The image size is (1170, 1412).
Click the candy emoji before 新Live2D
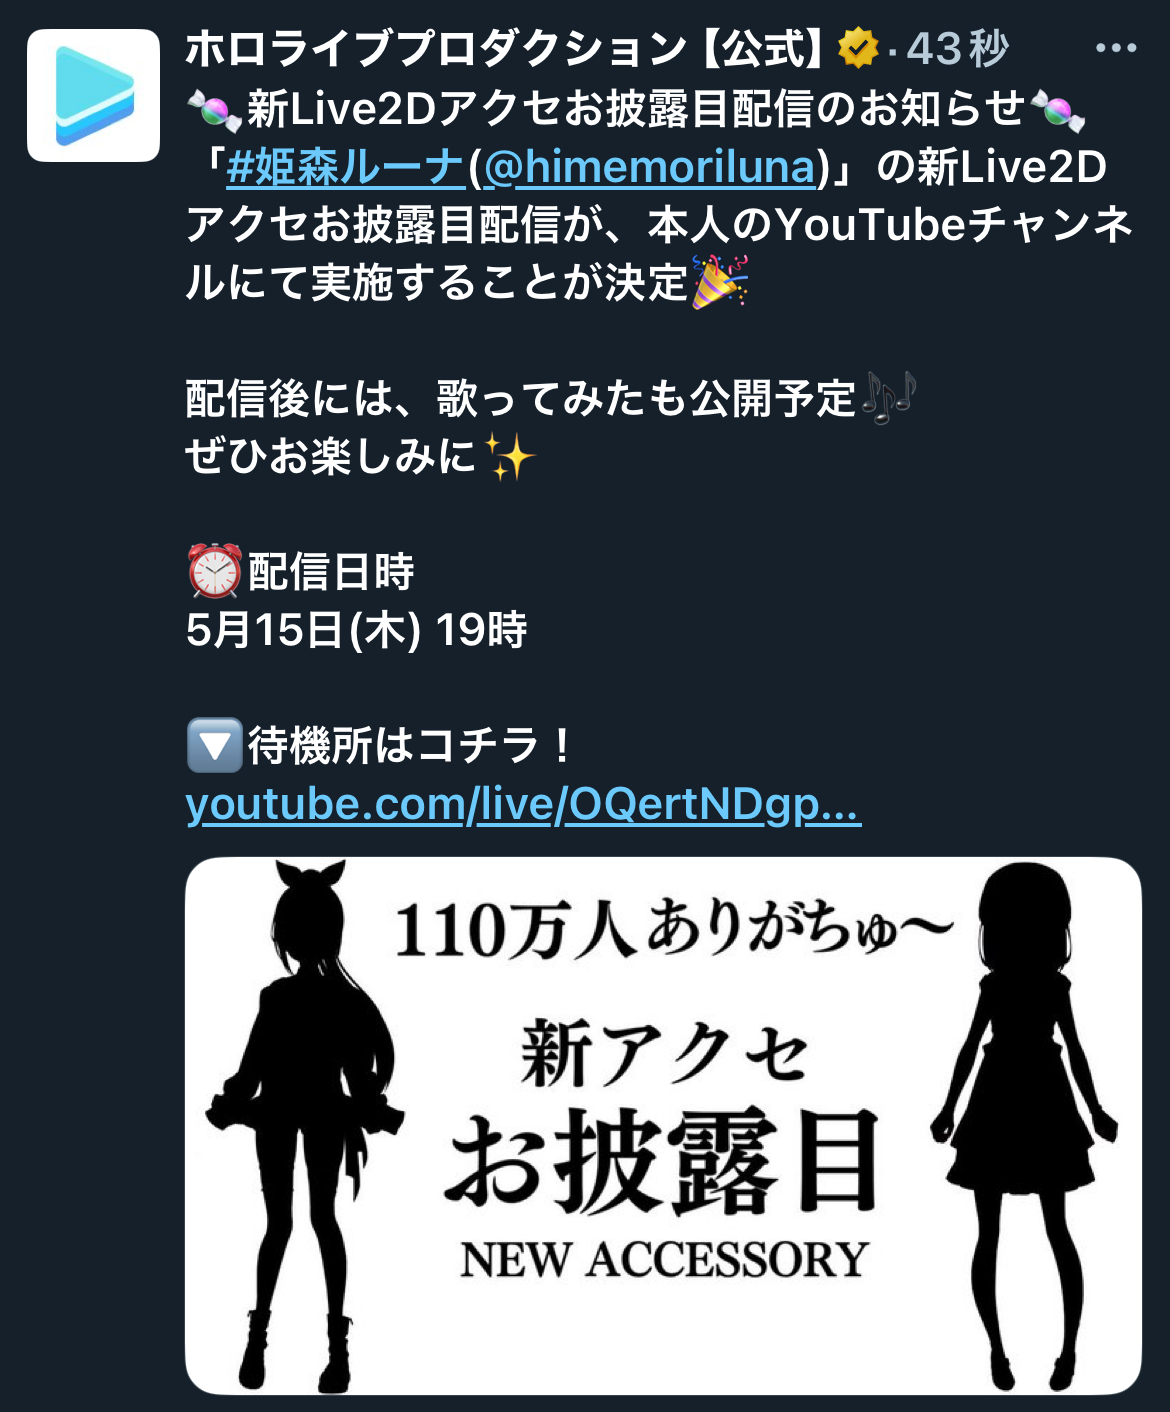[x=215, y=109]
